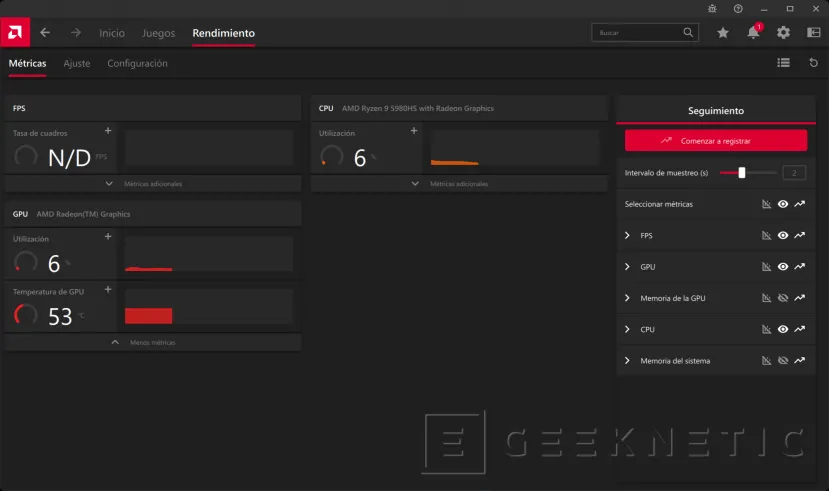
Task: Open the notifications bell
Action: coord(753,33)
